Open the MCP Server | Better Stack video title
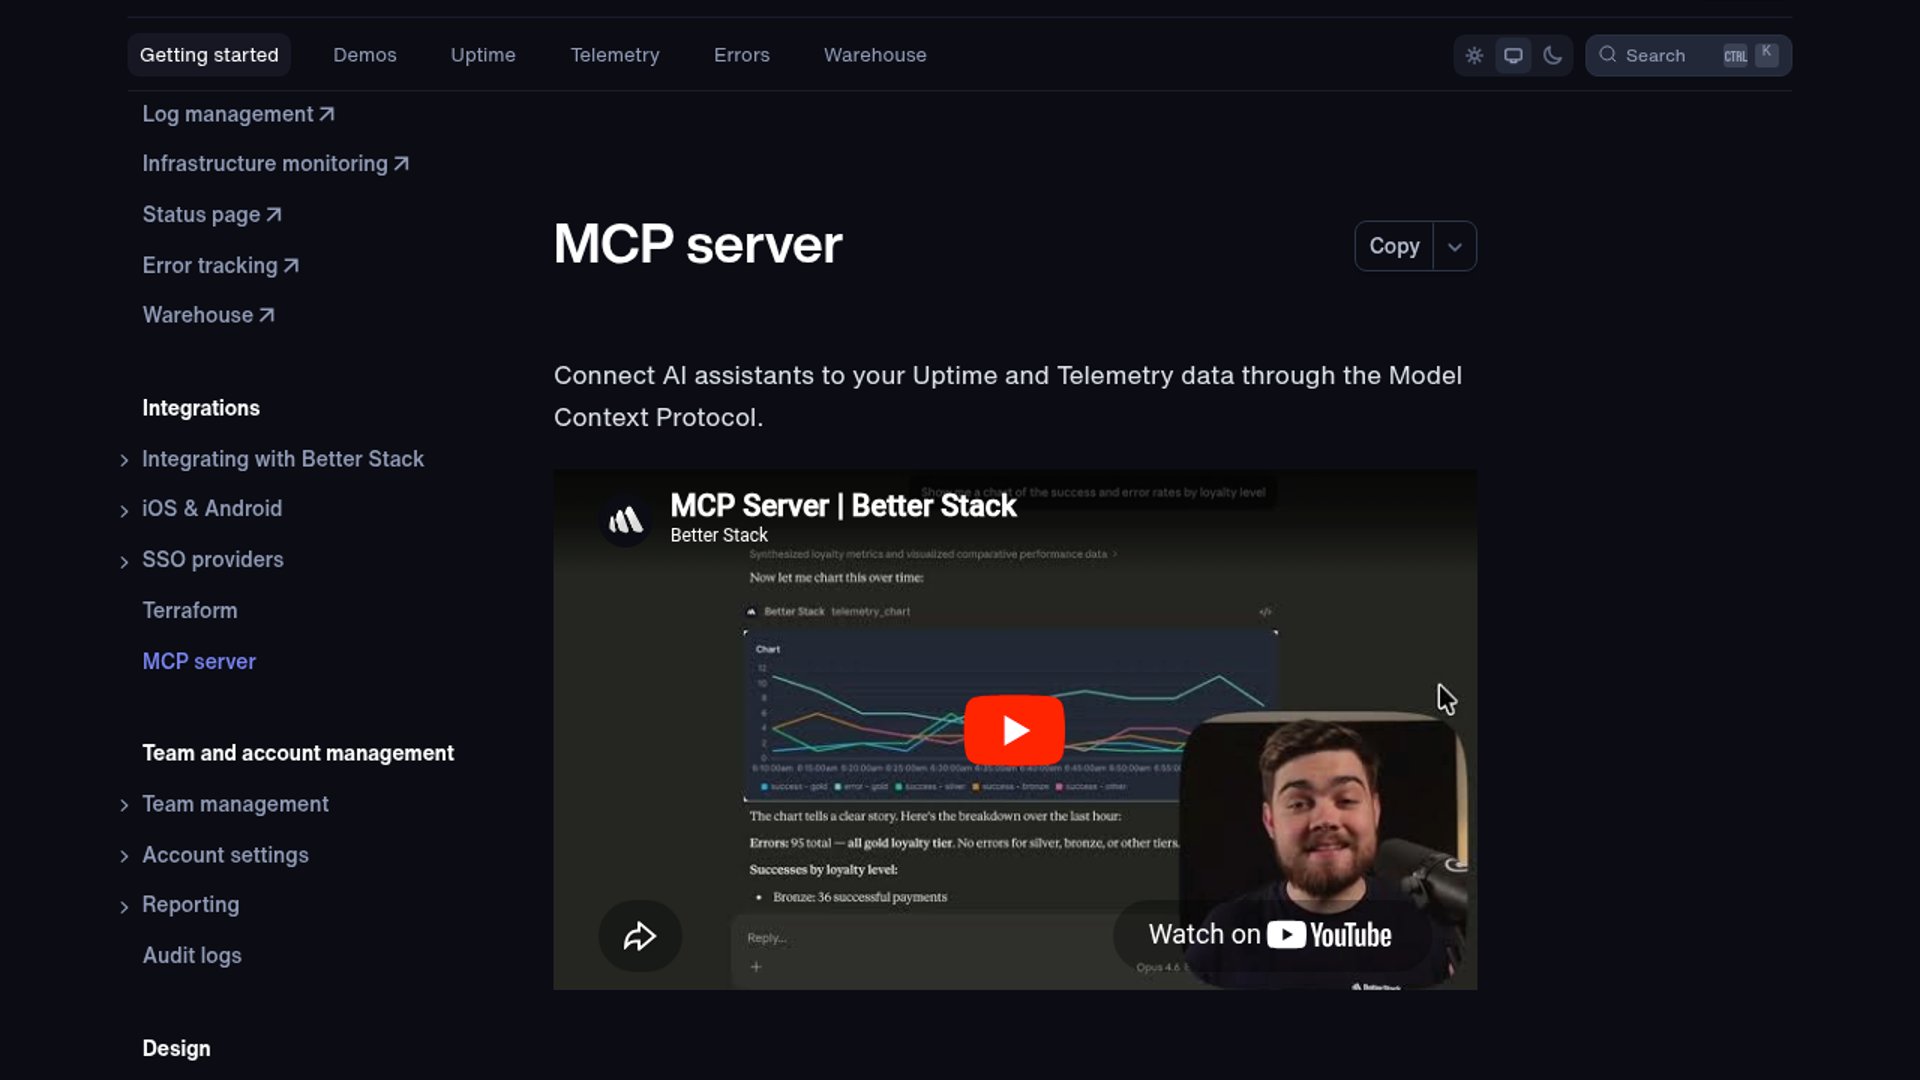The height and width of the screenshot is (1080, 1920). coord(843,506)
